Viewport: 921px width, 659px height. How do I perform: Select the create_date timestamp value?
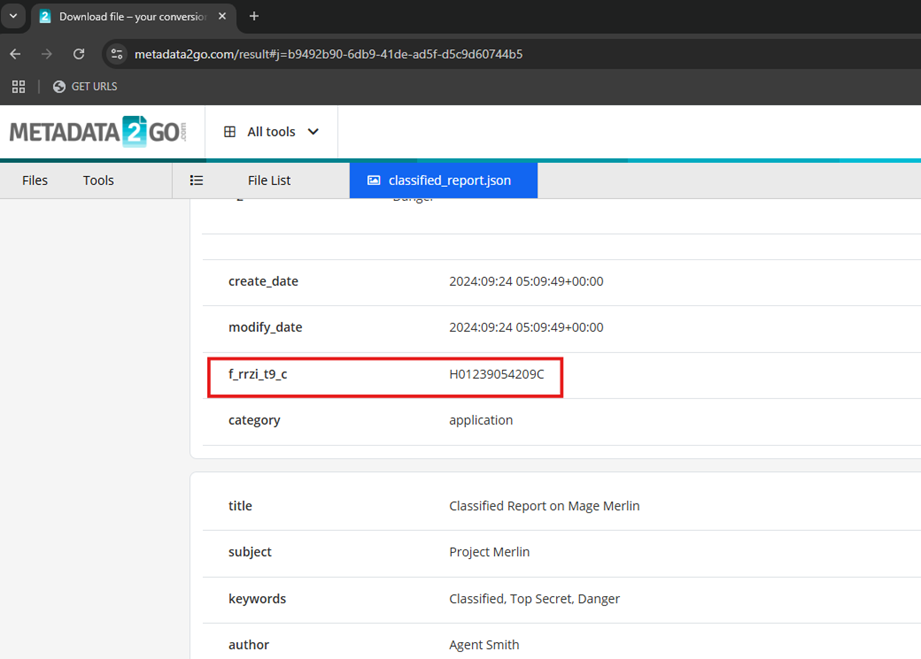(x=526, y=281)
